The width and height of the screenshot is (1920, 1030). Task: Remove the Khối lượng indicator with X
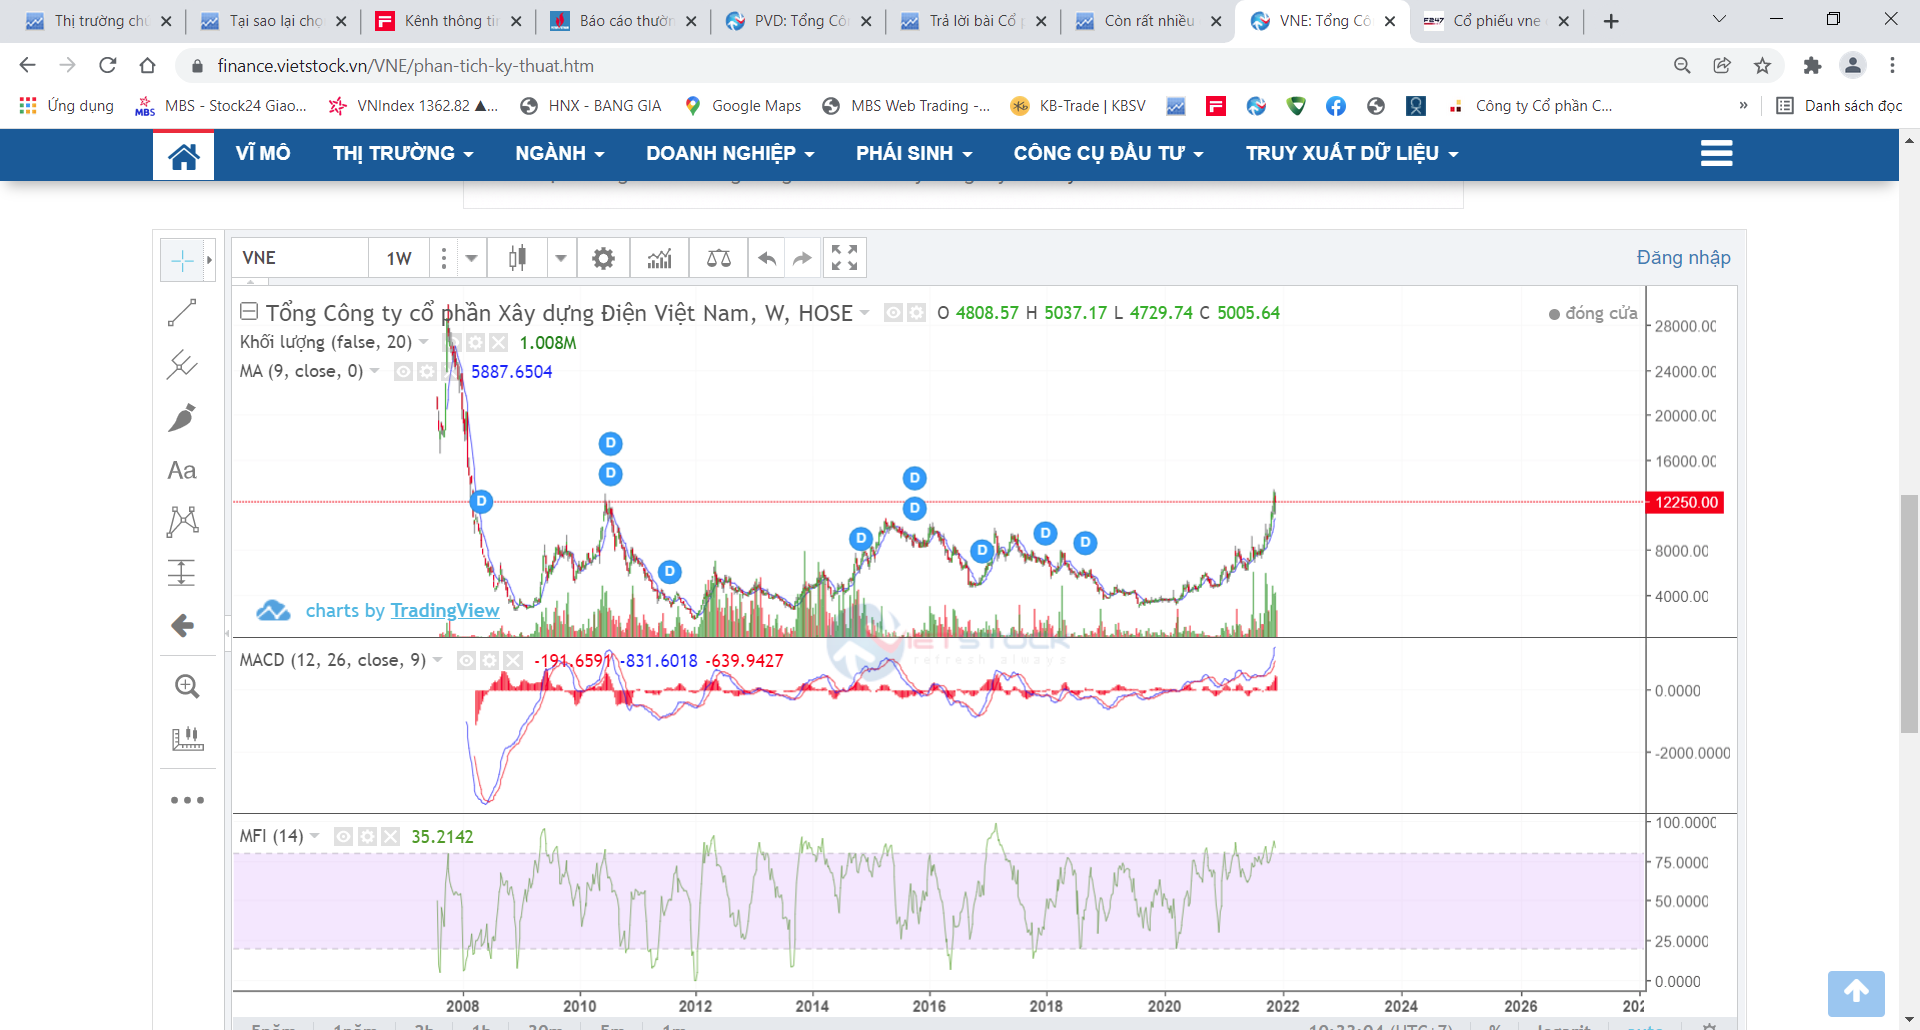coord(499,343)
